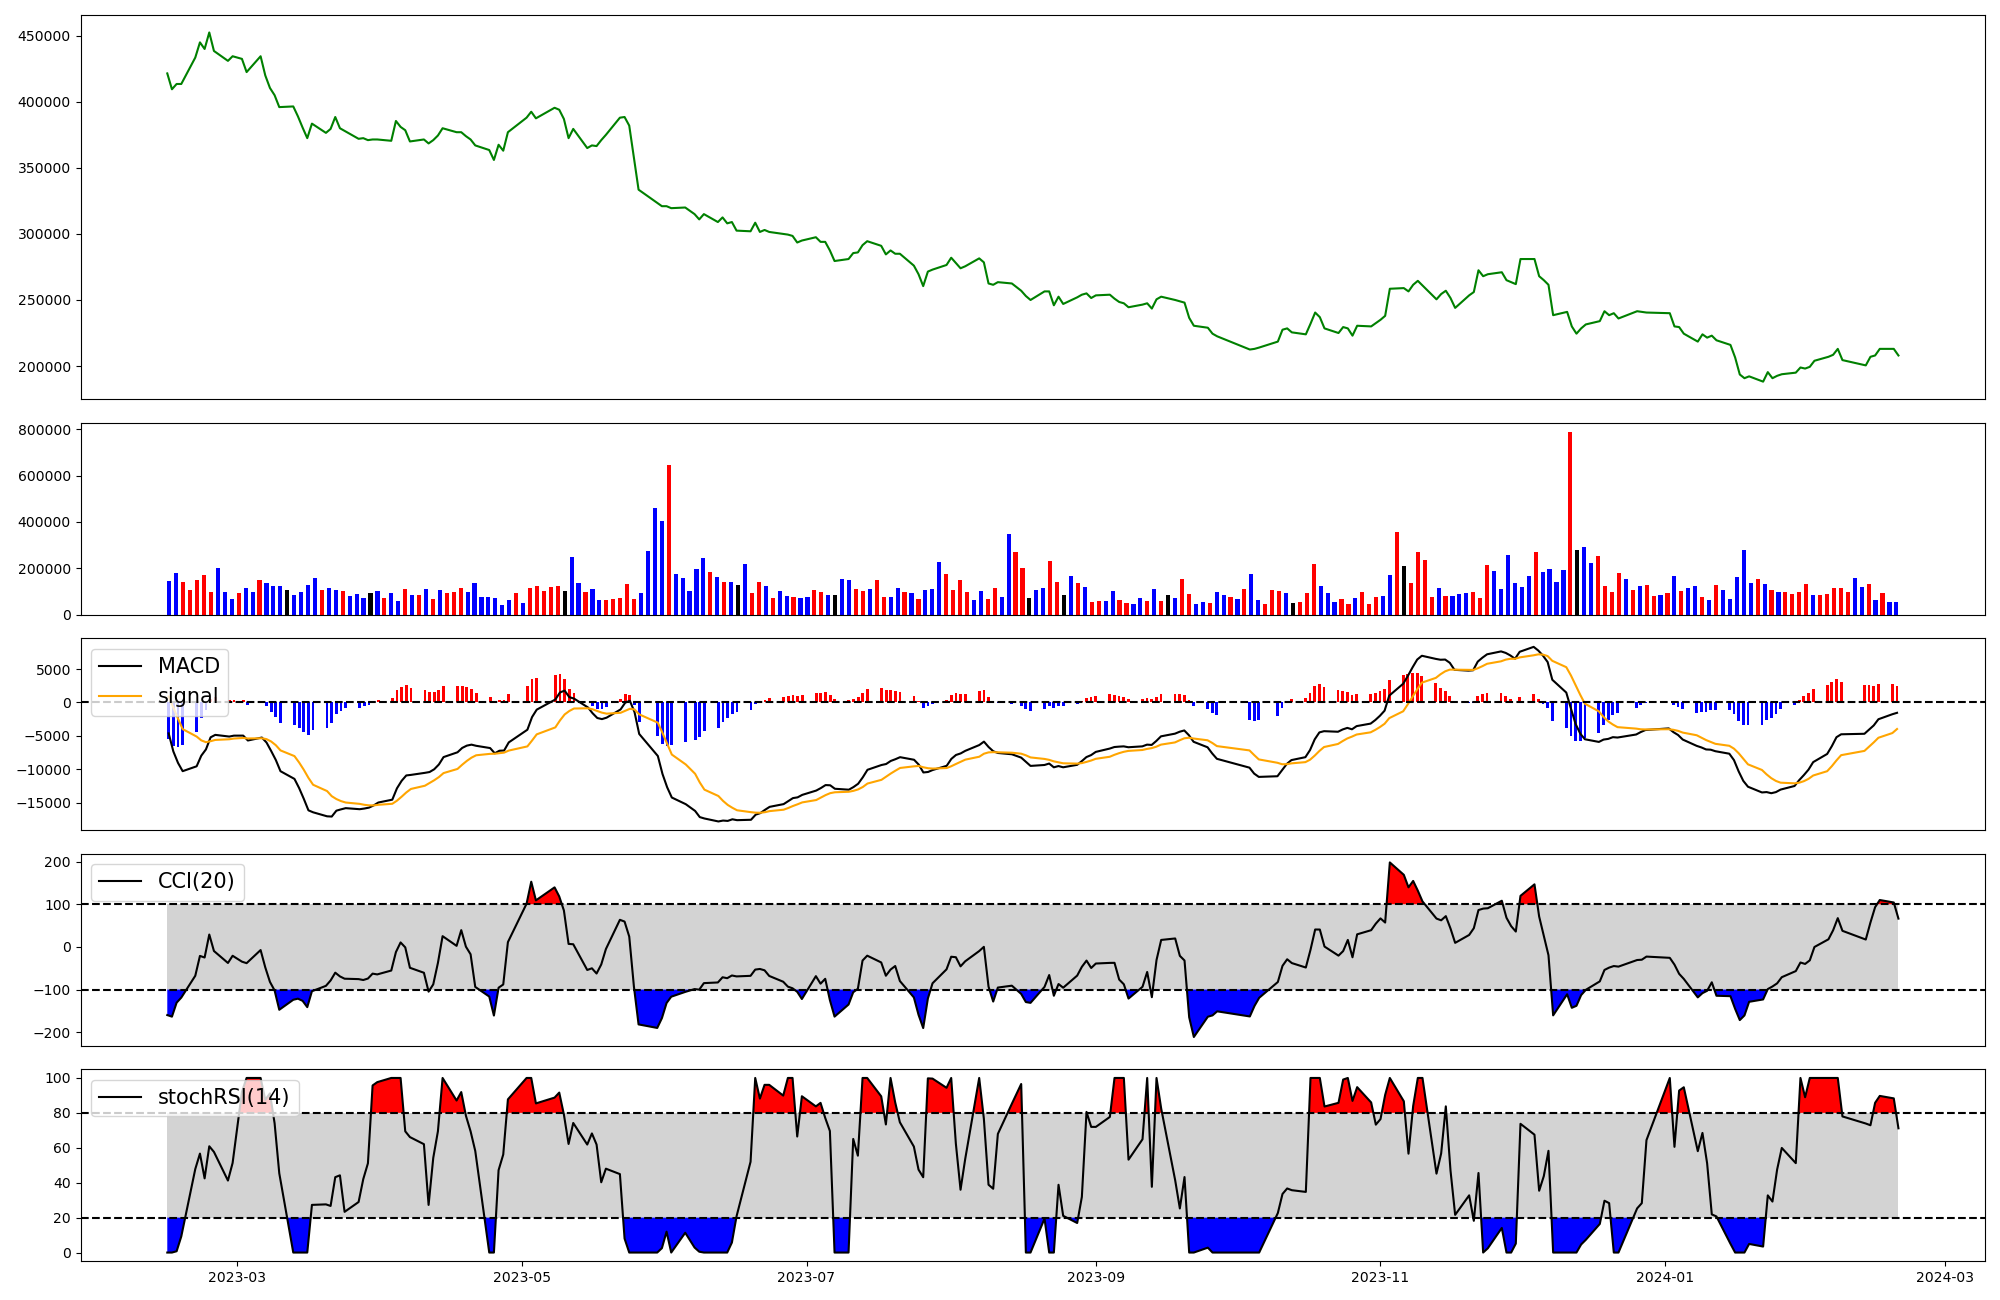The width and height of the screenshot is (2000, 1300).
Task: Click the signal legend entry
Action: coord(158,696)
